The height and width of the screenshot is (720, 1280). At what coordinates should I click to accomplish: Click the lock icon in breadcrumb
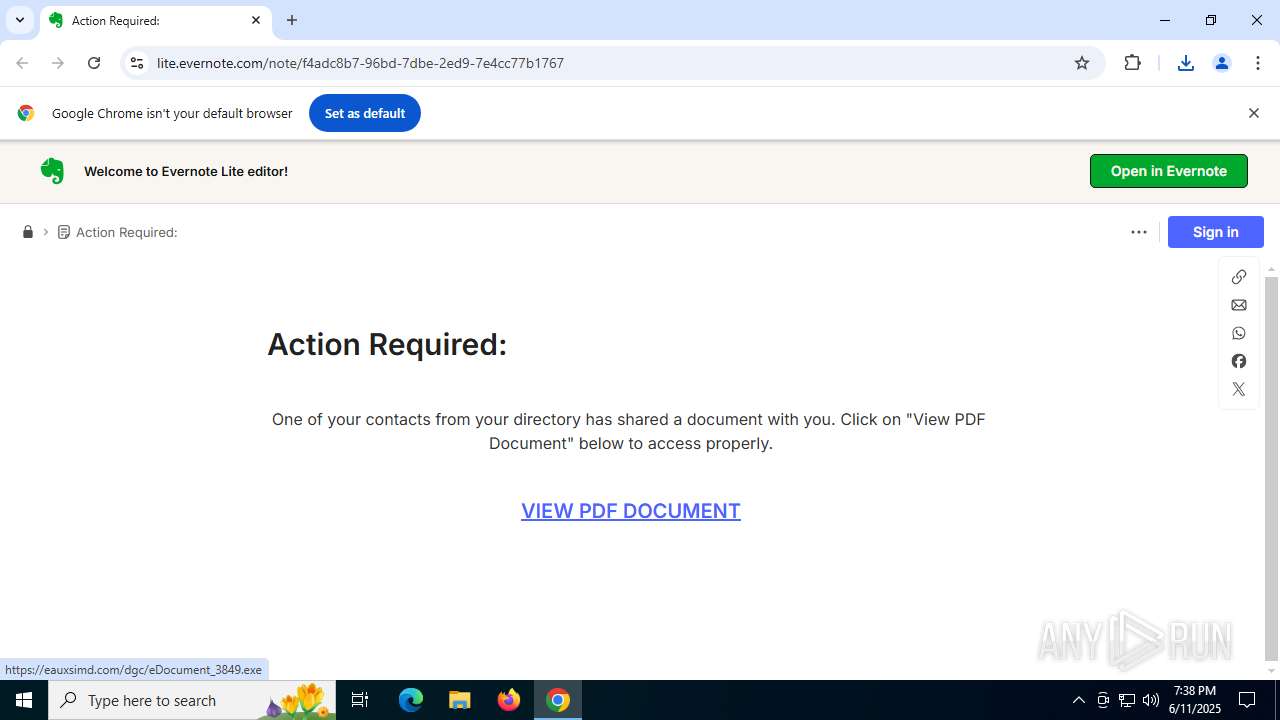(x=28, y=232)
